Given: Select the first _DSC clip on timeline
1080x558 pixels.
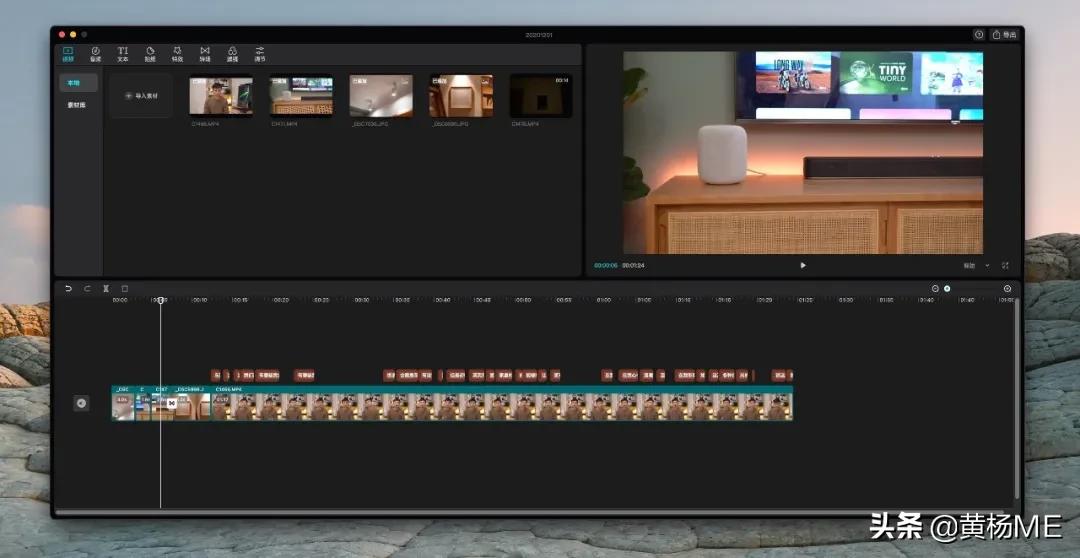Looking at the screenshot, I should point(123,403).
